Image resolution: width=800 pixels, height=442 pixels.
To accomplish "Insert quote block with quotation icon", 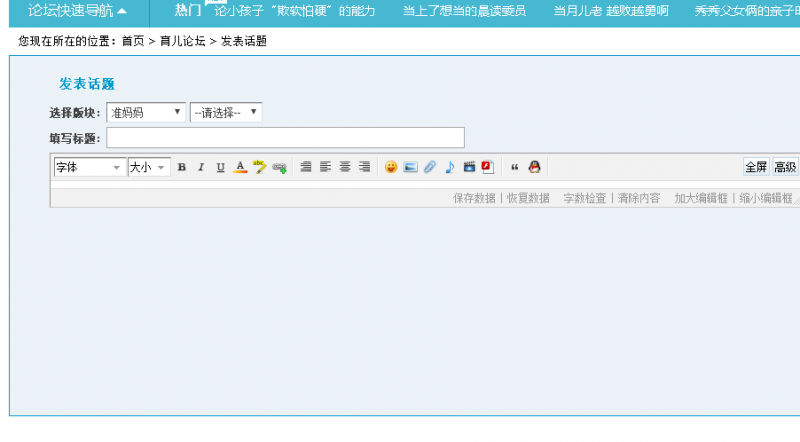I will click(515, 167).
